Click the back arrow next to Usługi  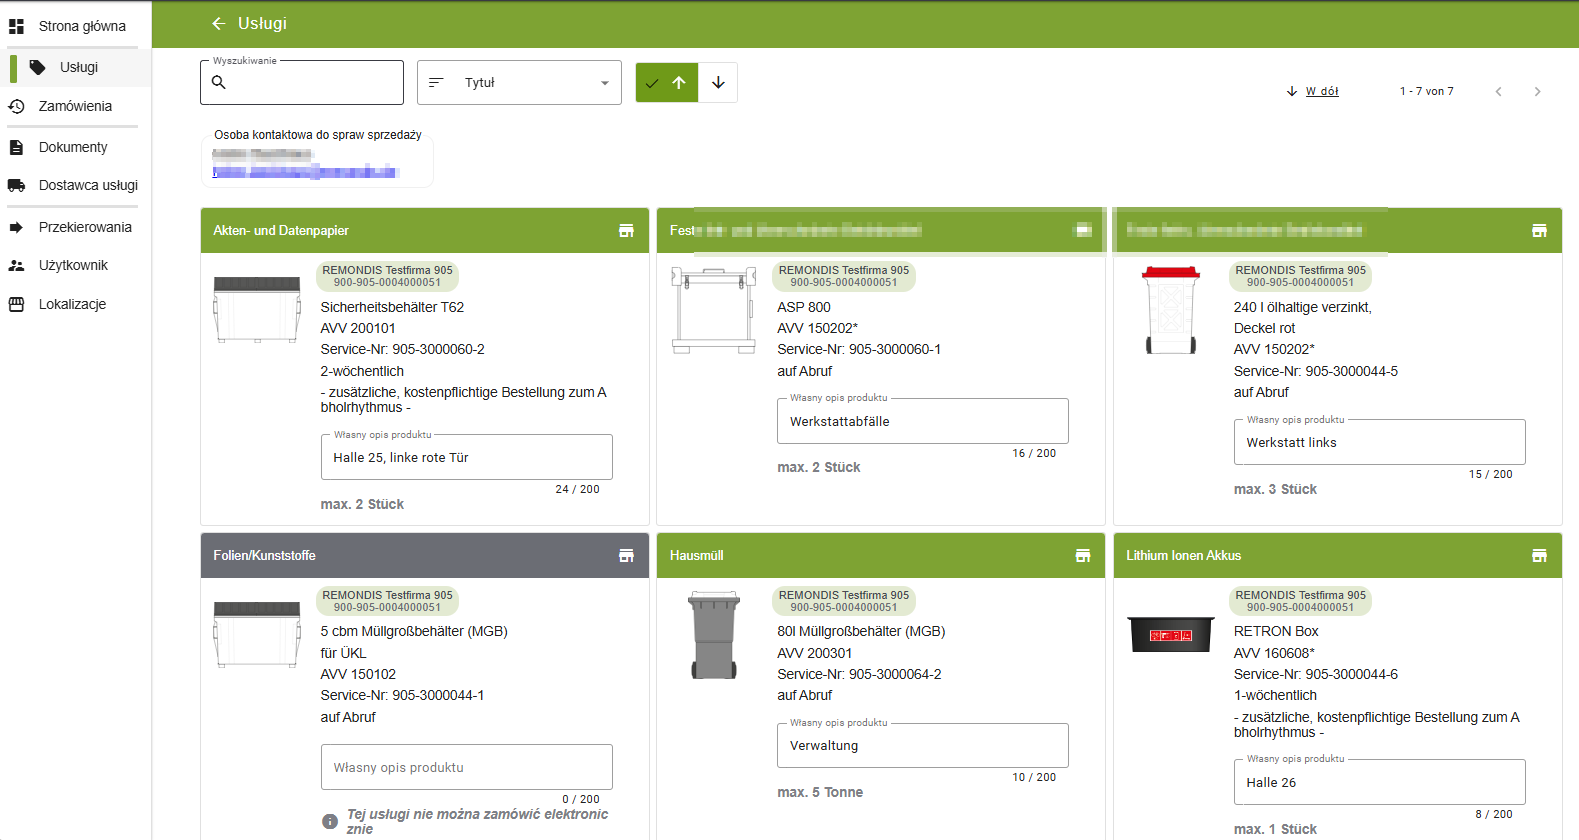coord(219,23)
